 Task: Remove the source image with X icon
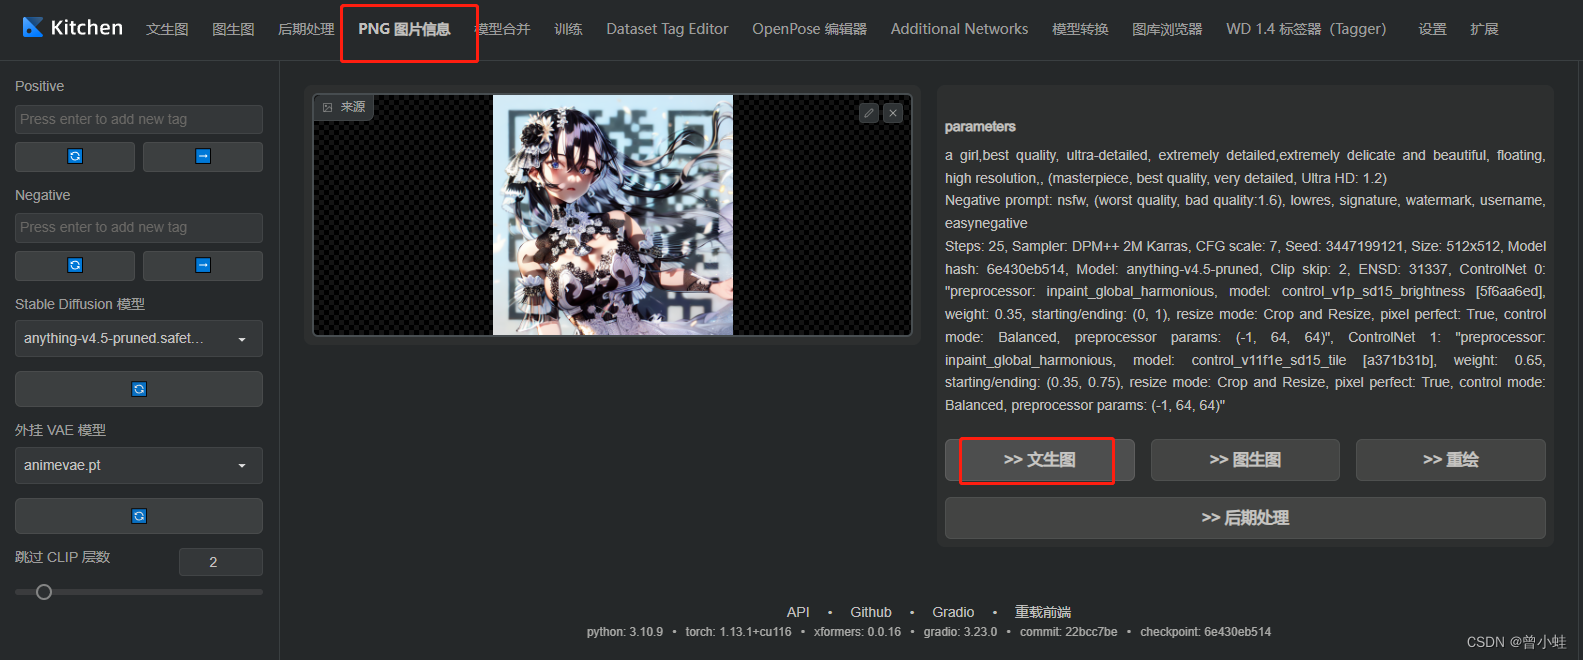(893, 113)
